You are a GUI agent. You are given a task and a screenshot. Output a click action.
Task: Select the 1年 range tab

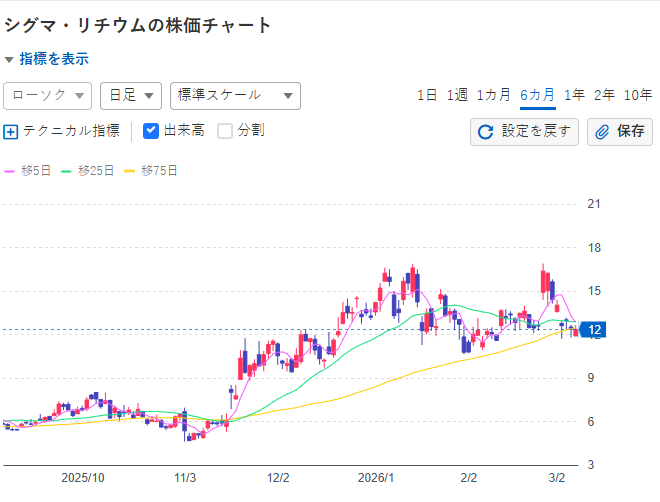(x=575, y=95)
